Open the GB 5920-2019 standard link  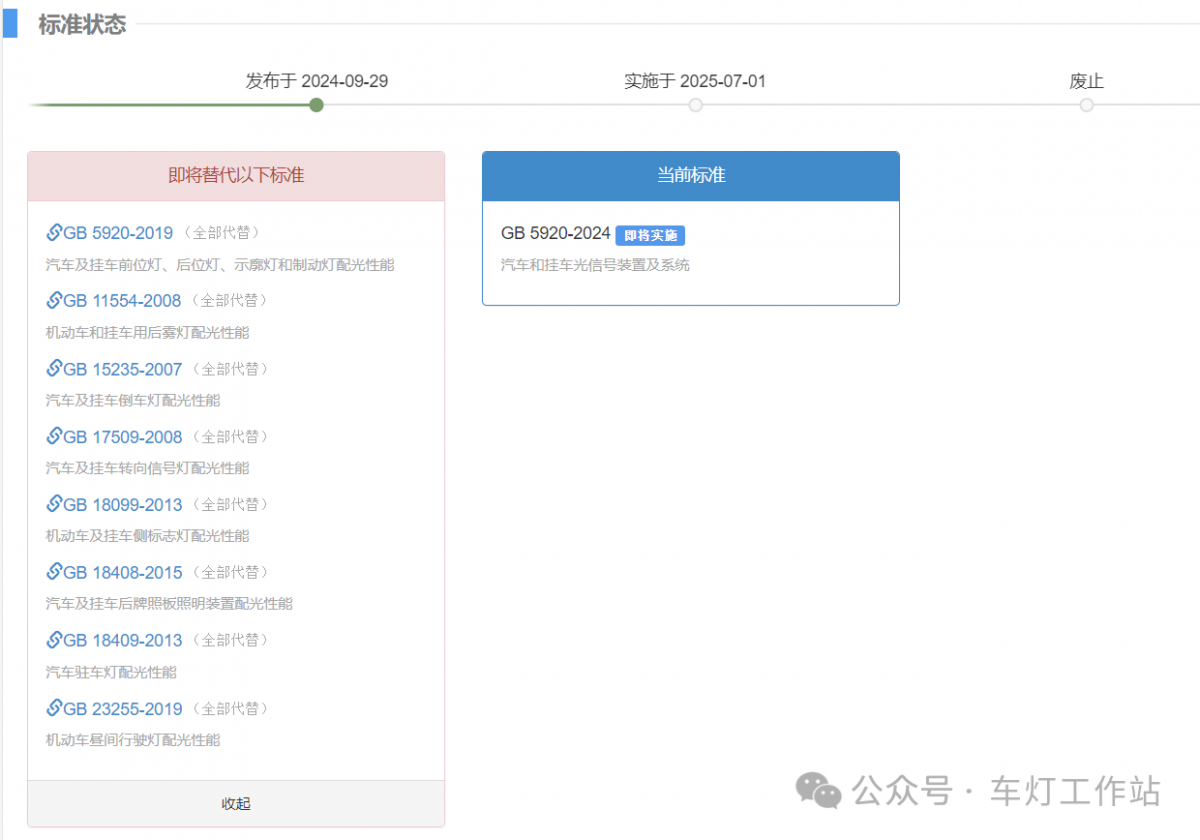117,232
